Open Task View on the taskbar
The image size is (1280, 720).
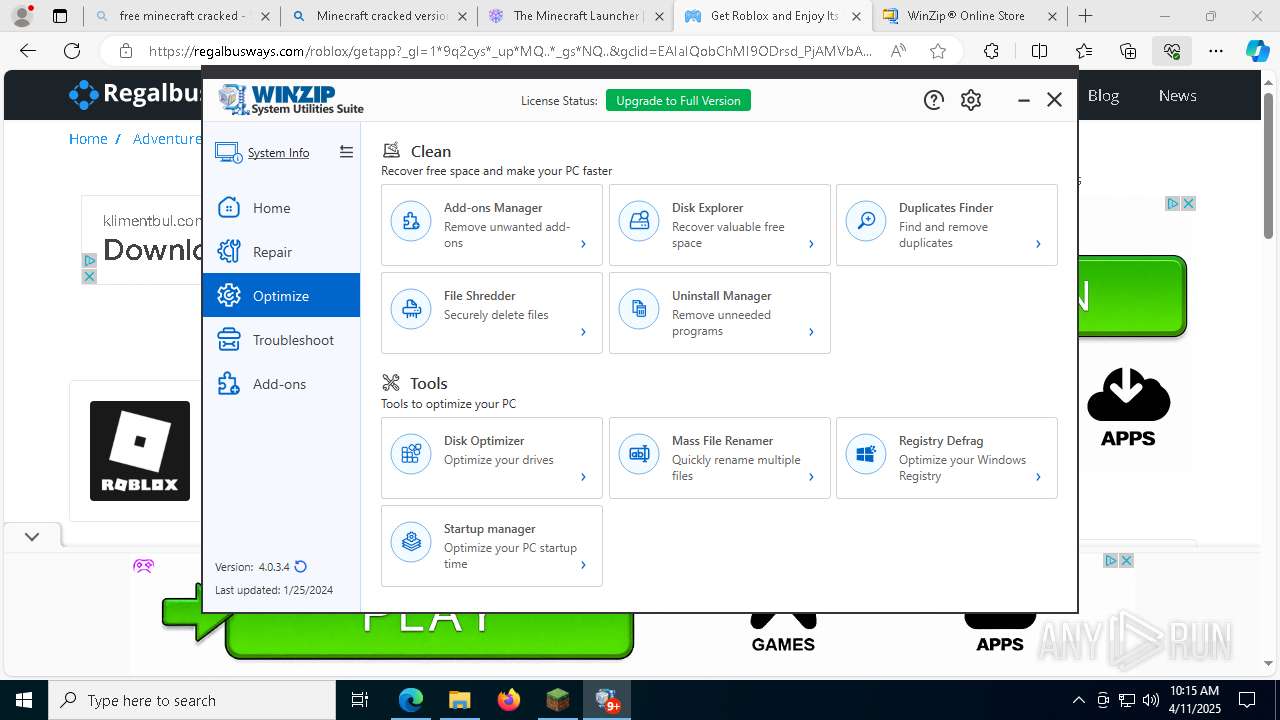tap(360, 700)
